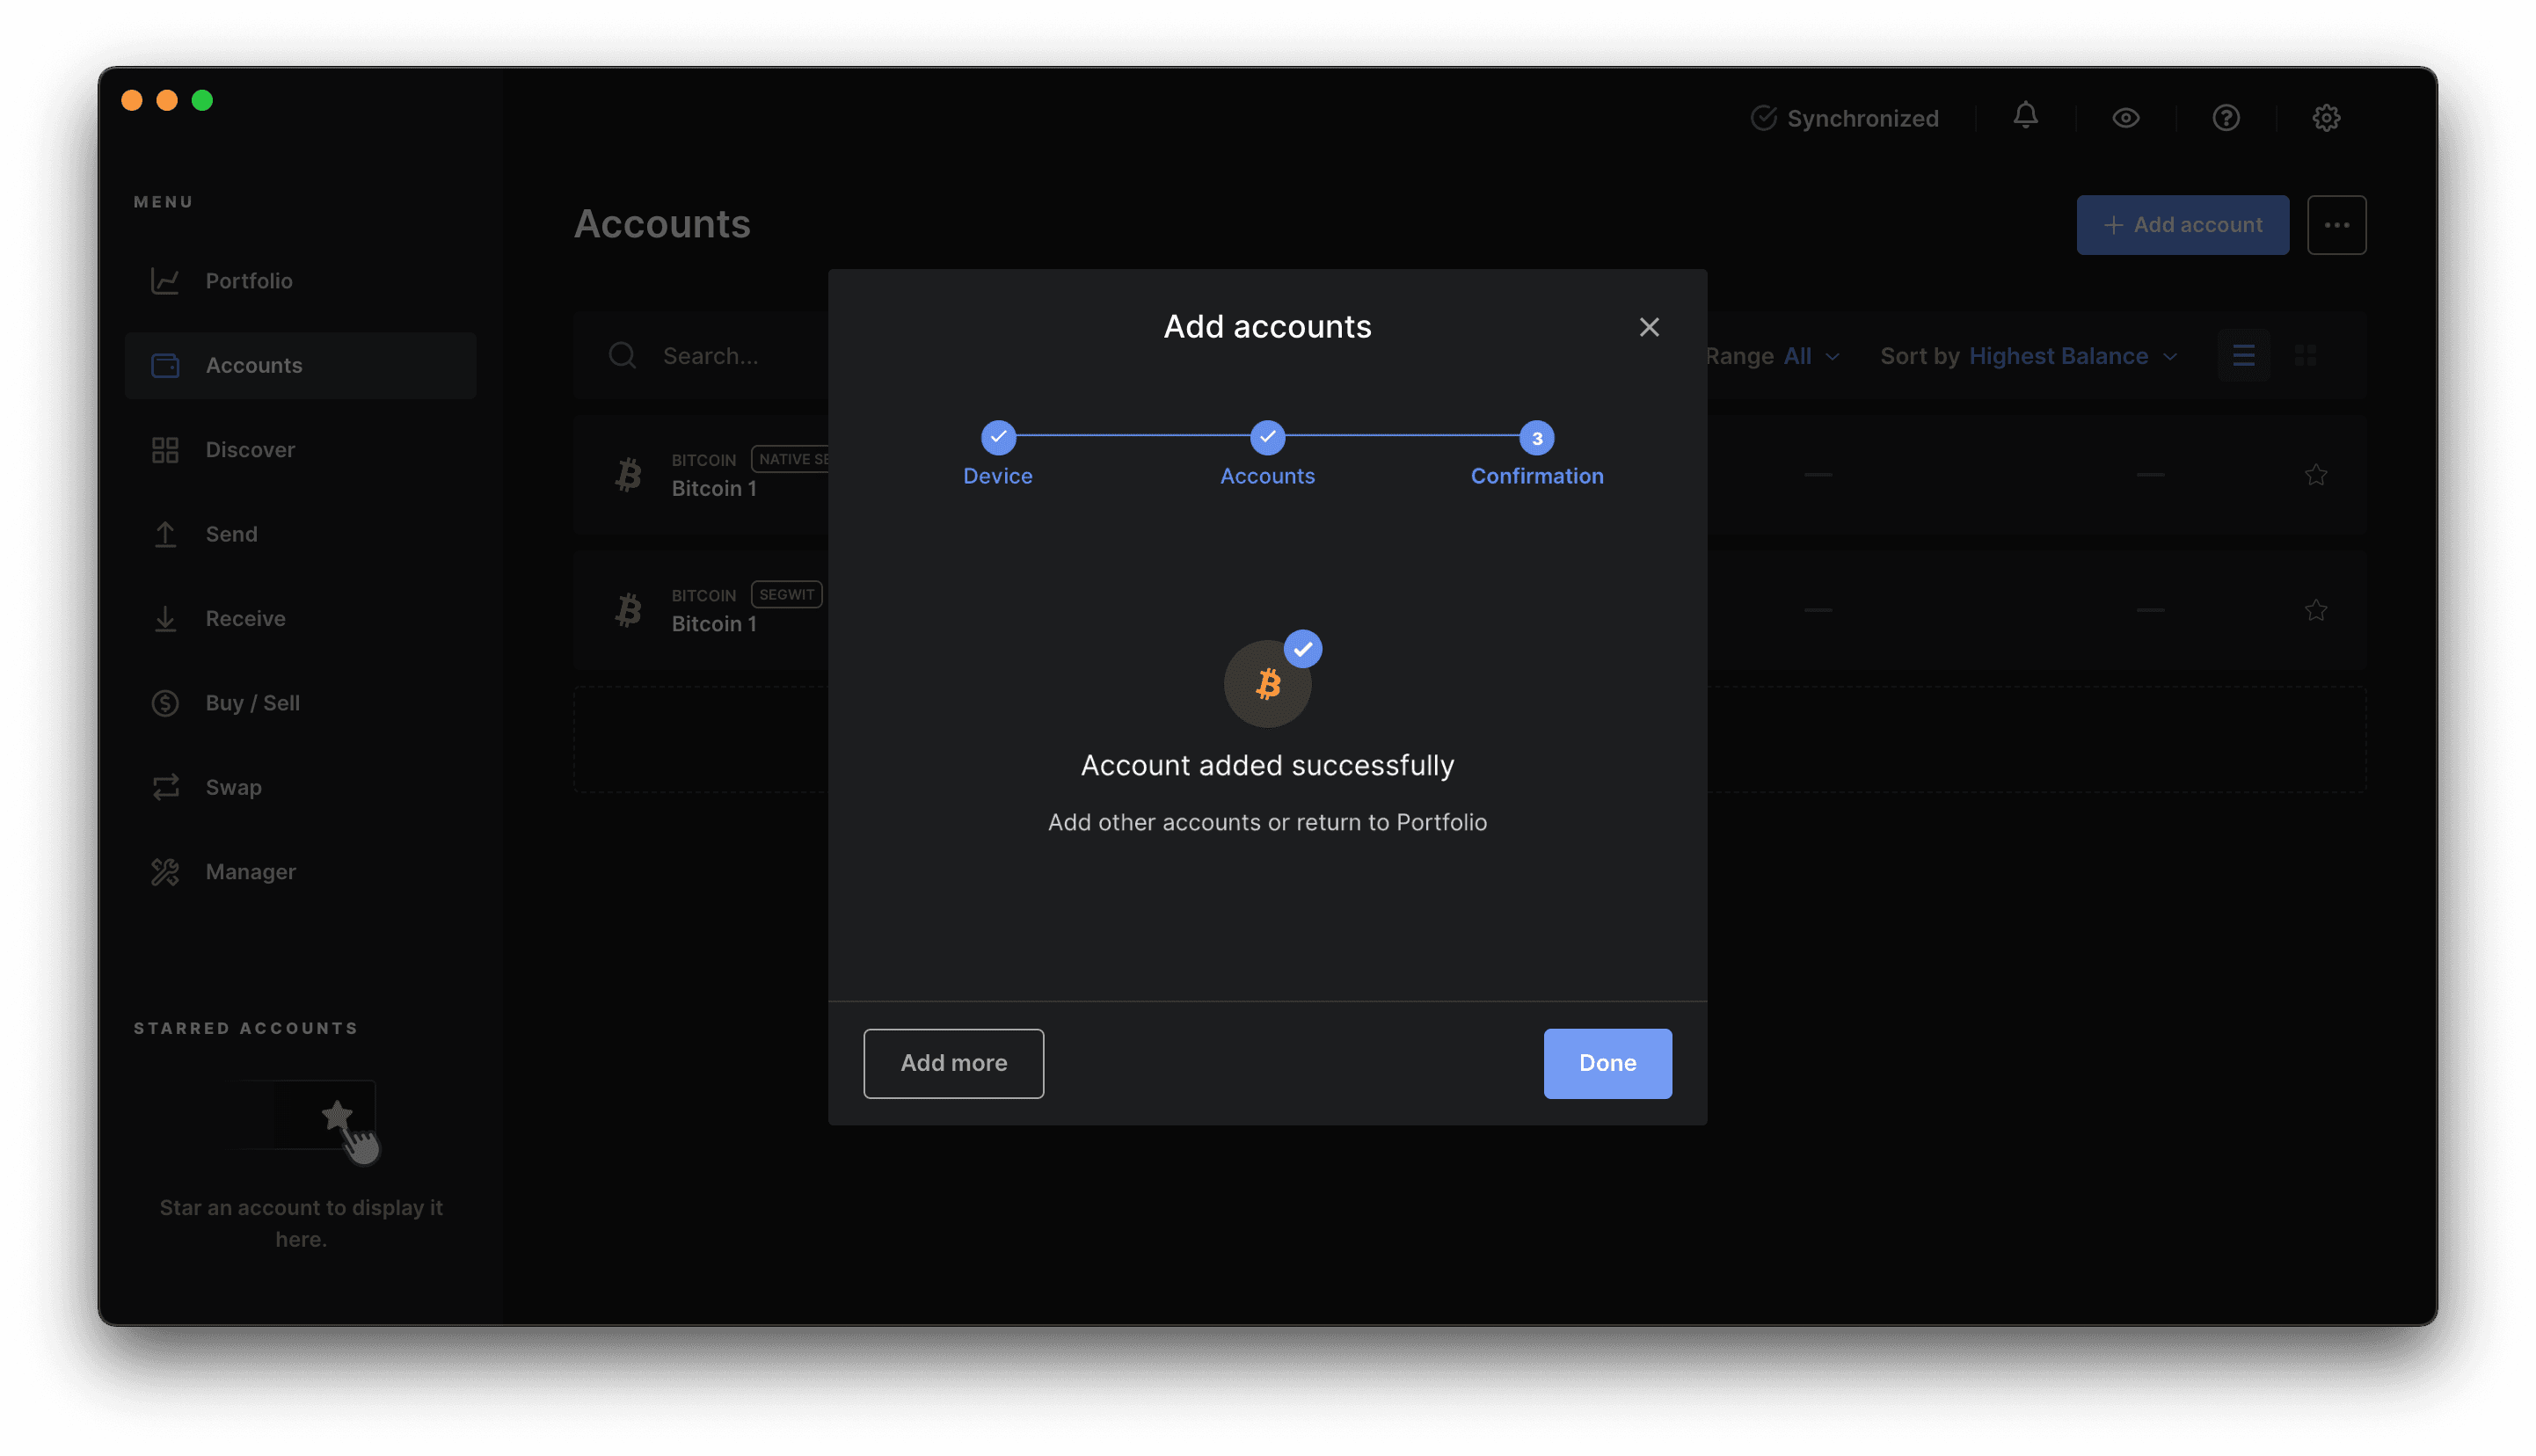
Task: Open the Portfolio section
Action: 248,280
